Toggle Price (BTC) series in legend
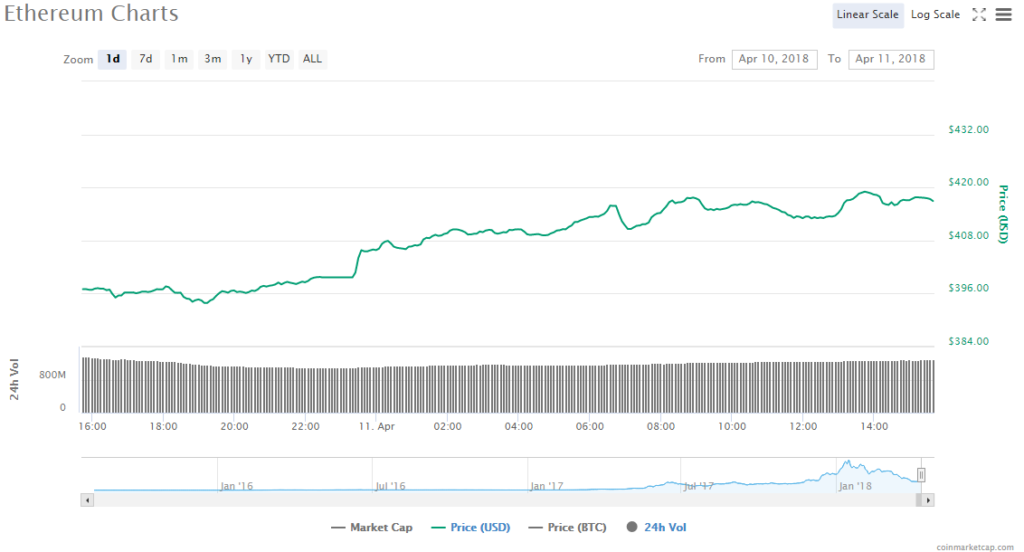This screenshot has width=1024, height=552. point(568,527)
